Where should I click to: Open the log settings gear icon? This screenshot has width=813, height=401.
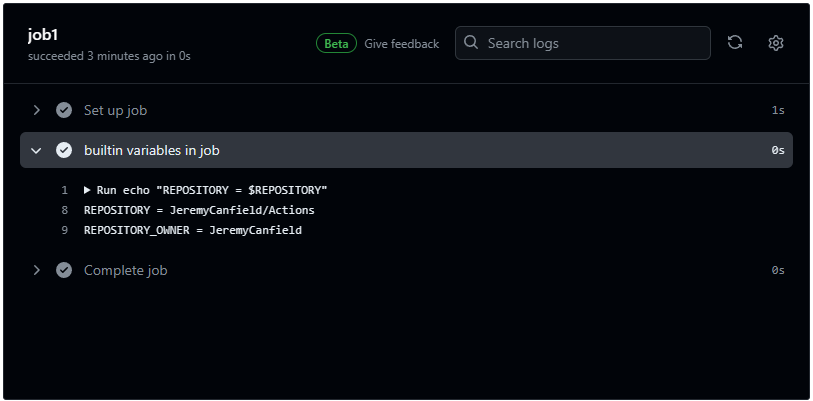click(776, 43)
